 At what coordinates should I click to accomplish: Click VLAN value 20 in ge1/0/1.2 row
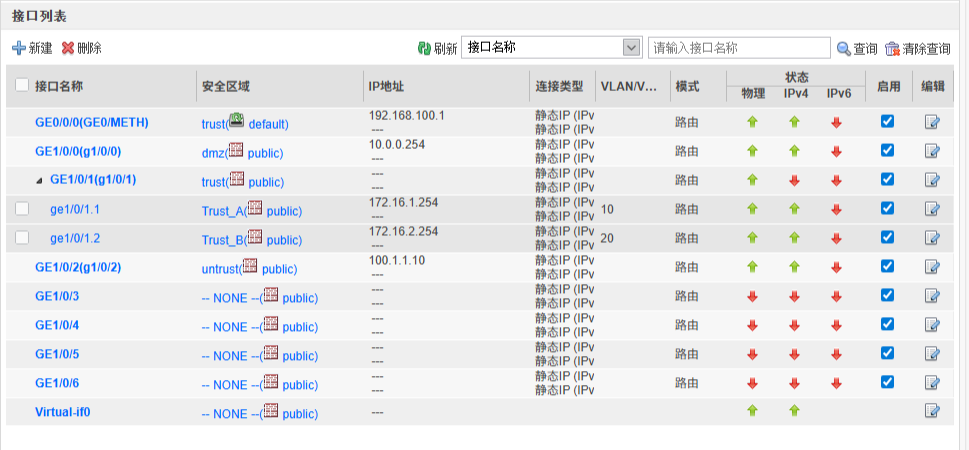click(x=607, y=239)
